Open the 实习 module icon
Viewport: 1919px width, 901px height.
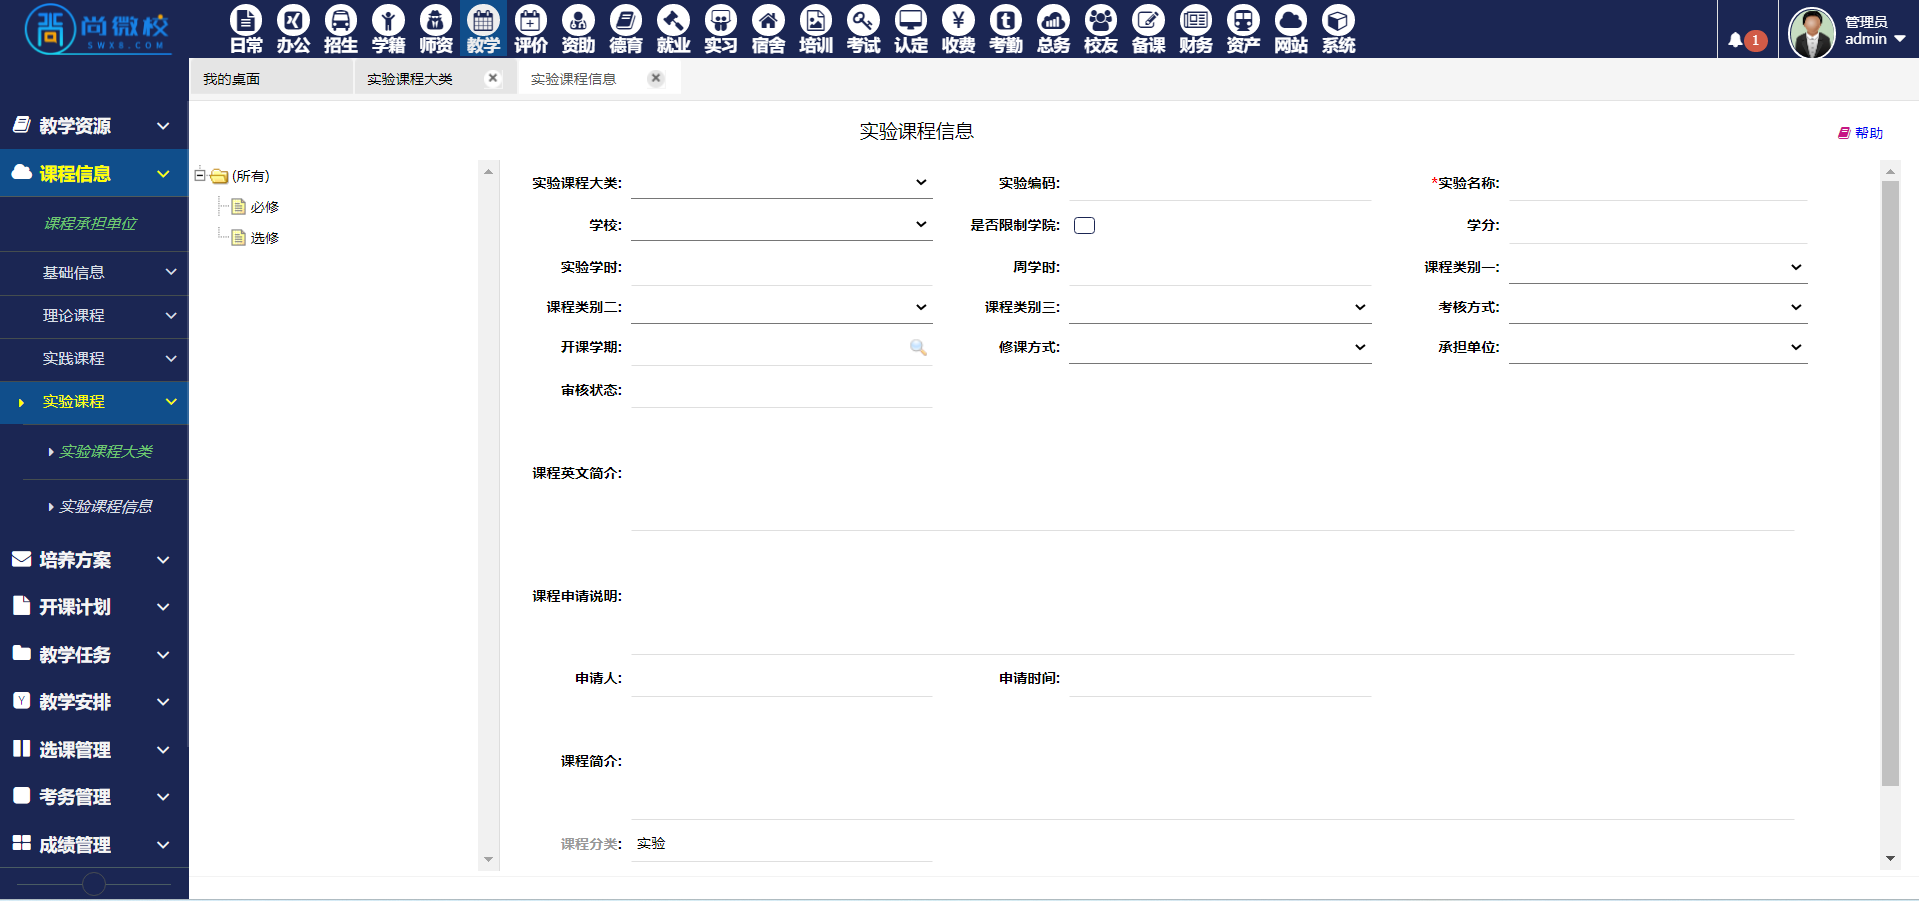pos(721,29)
